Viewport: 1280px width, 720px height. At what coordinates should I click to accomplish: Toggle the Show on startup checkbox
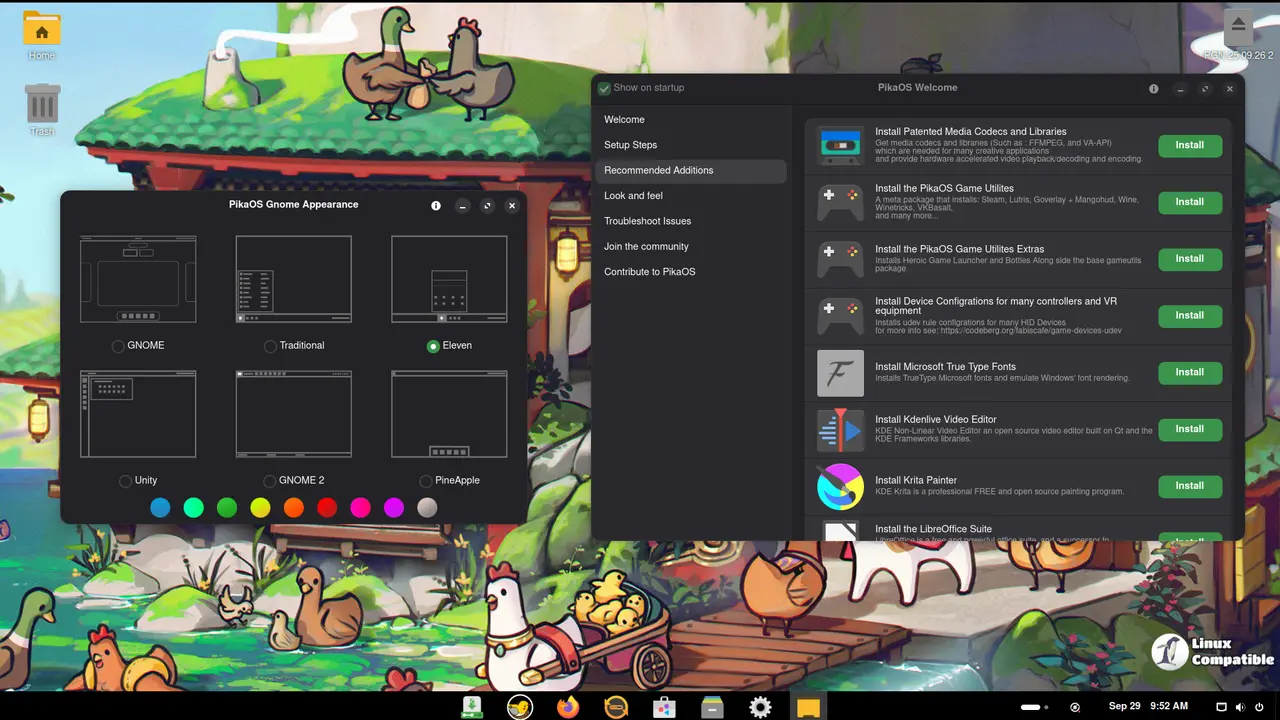[605, 88]
